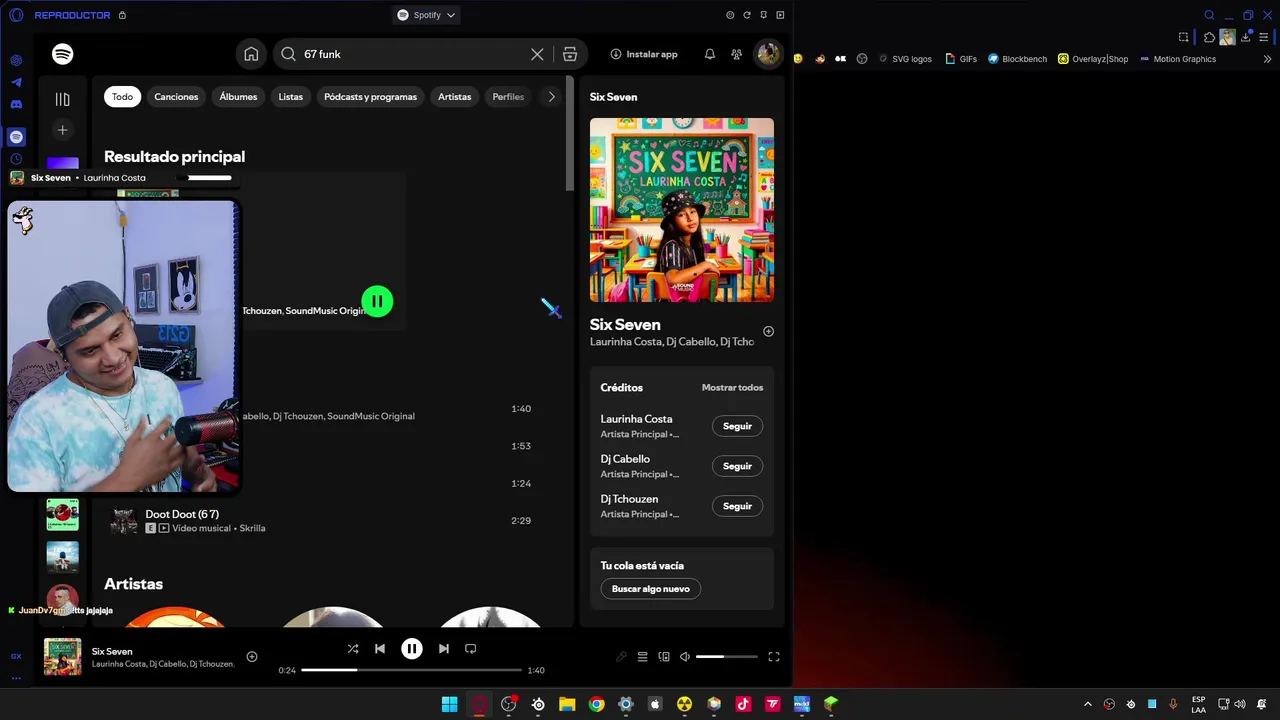Select the Todo filter chip

point(122,97)
